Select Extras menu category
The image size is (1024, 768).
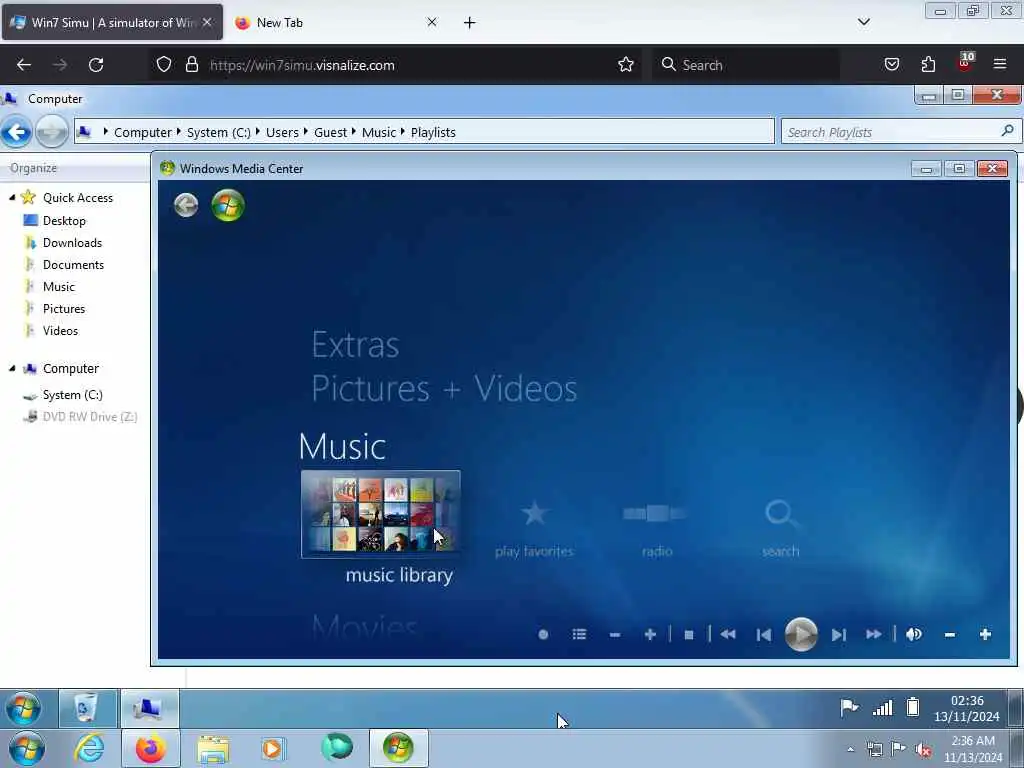point(355,345)
